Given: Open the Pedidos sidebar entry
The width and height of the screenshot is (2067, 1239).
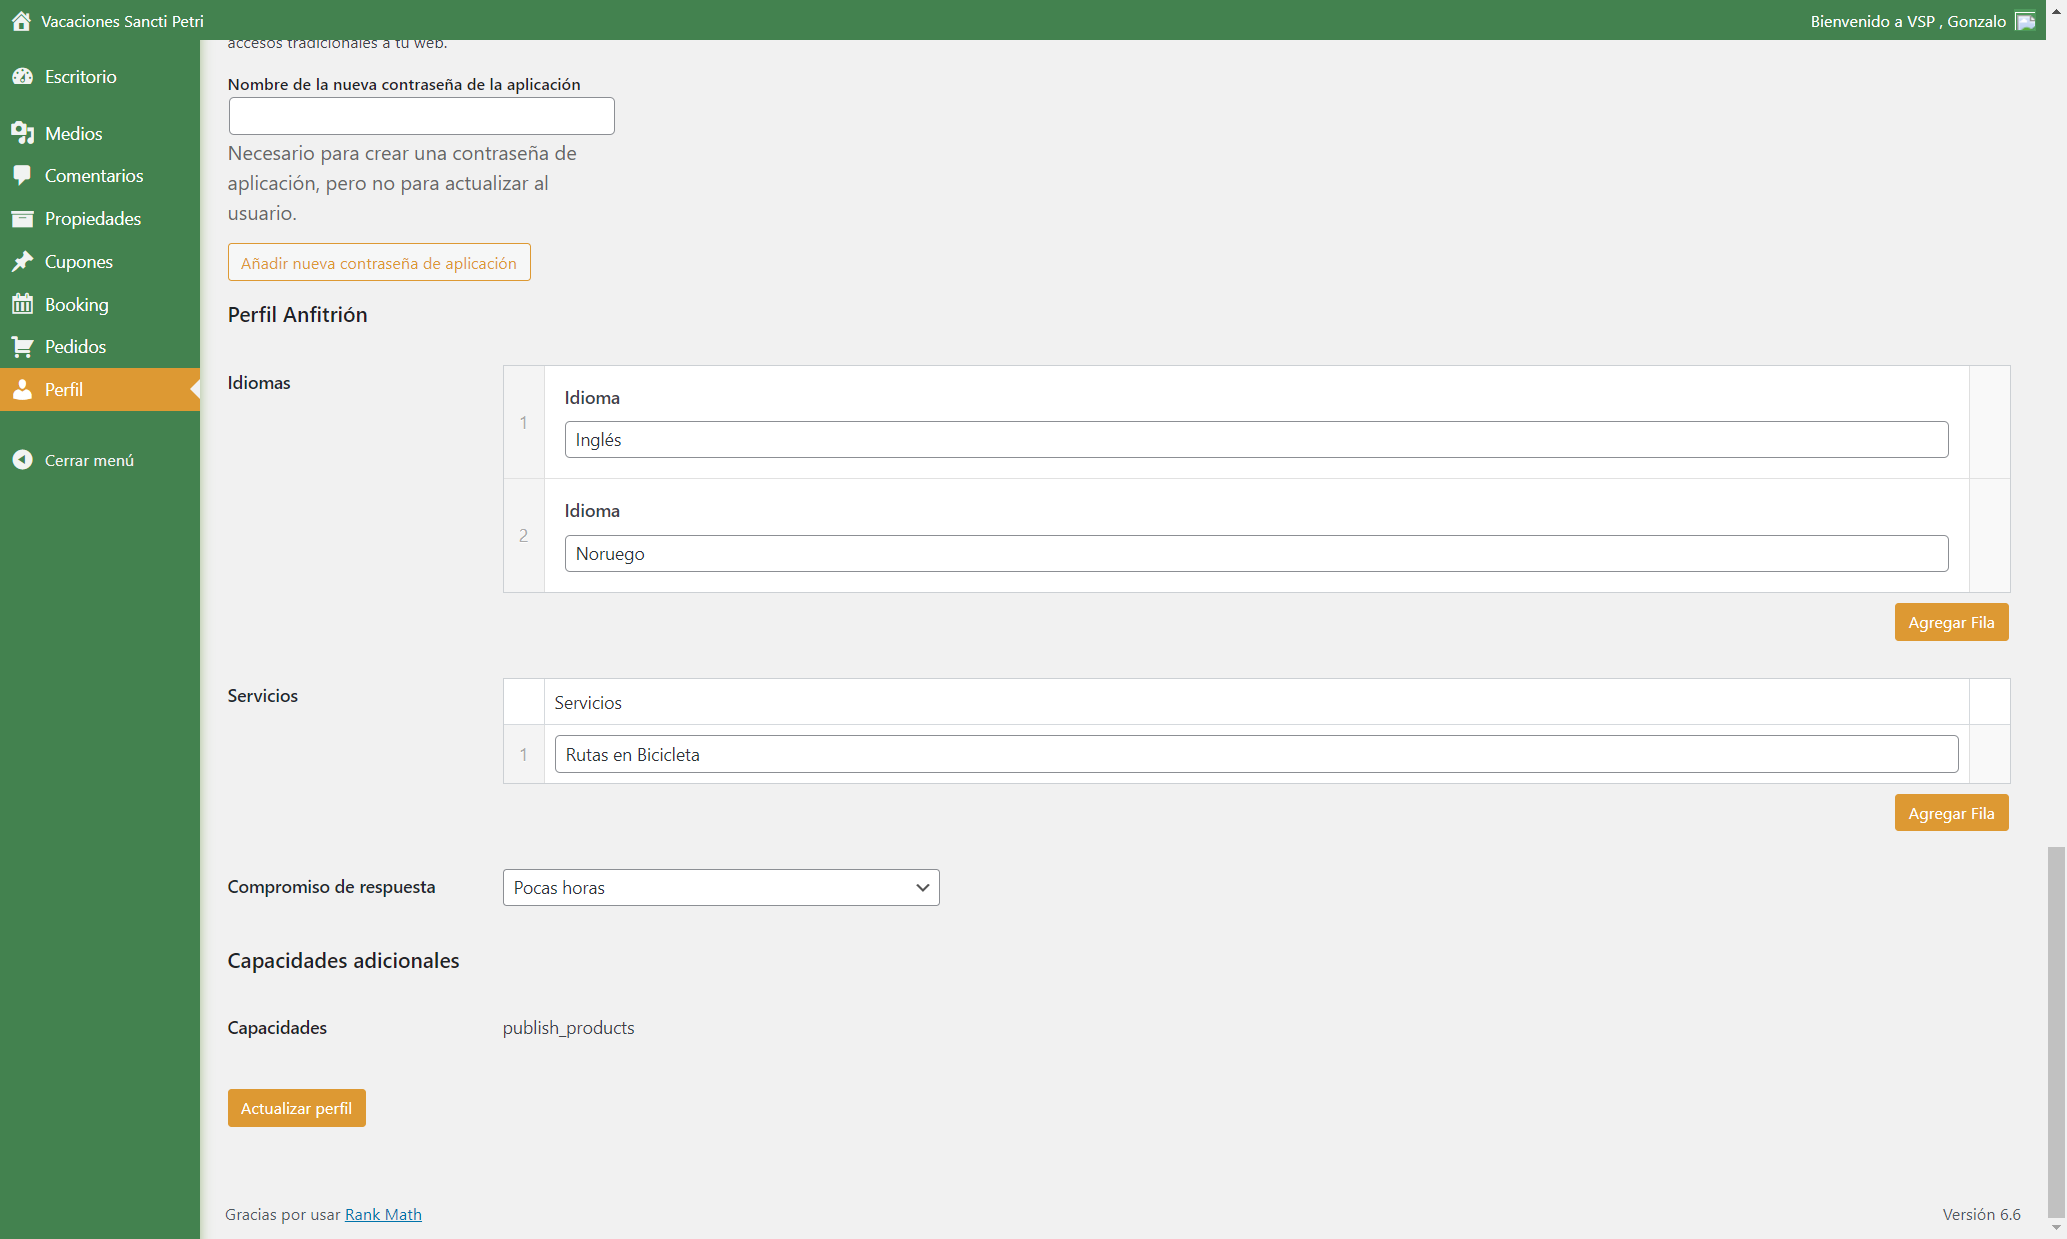Looking at the screenshot, I should pyautogui.click(x=100, y=347).
